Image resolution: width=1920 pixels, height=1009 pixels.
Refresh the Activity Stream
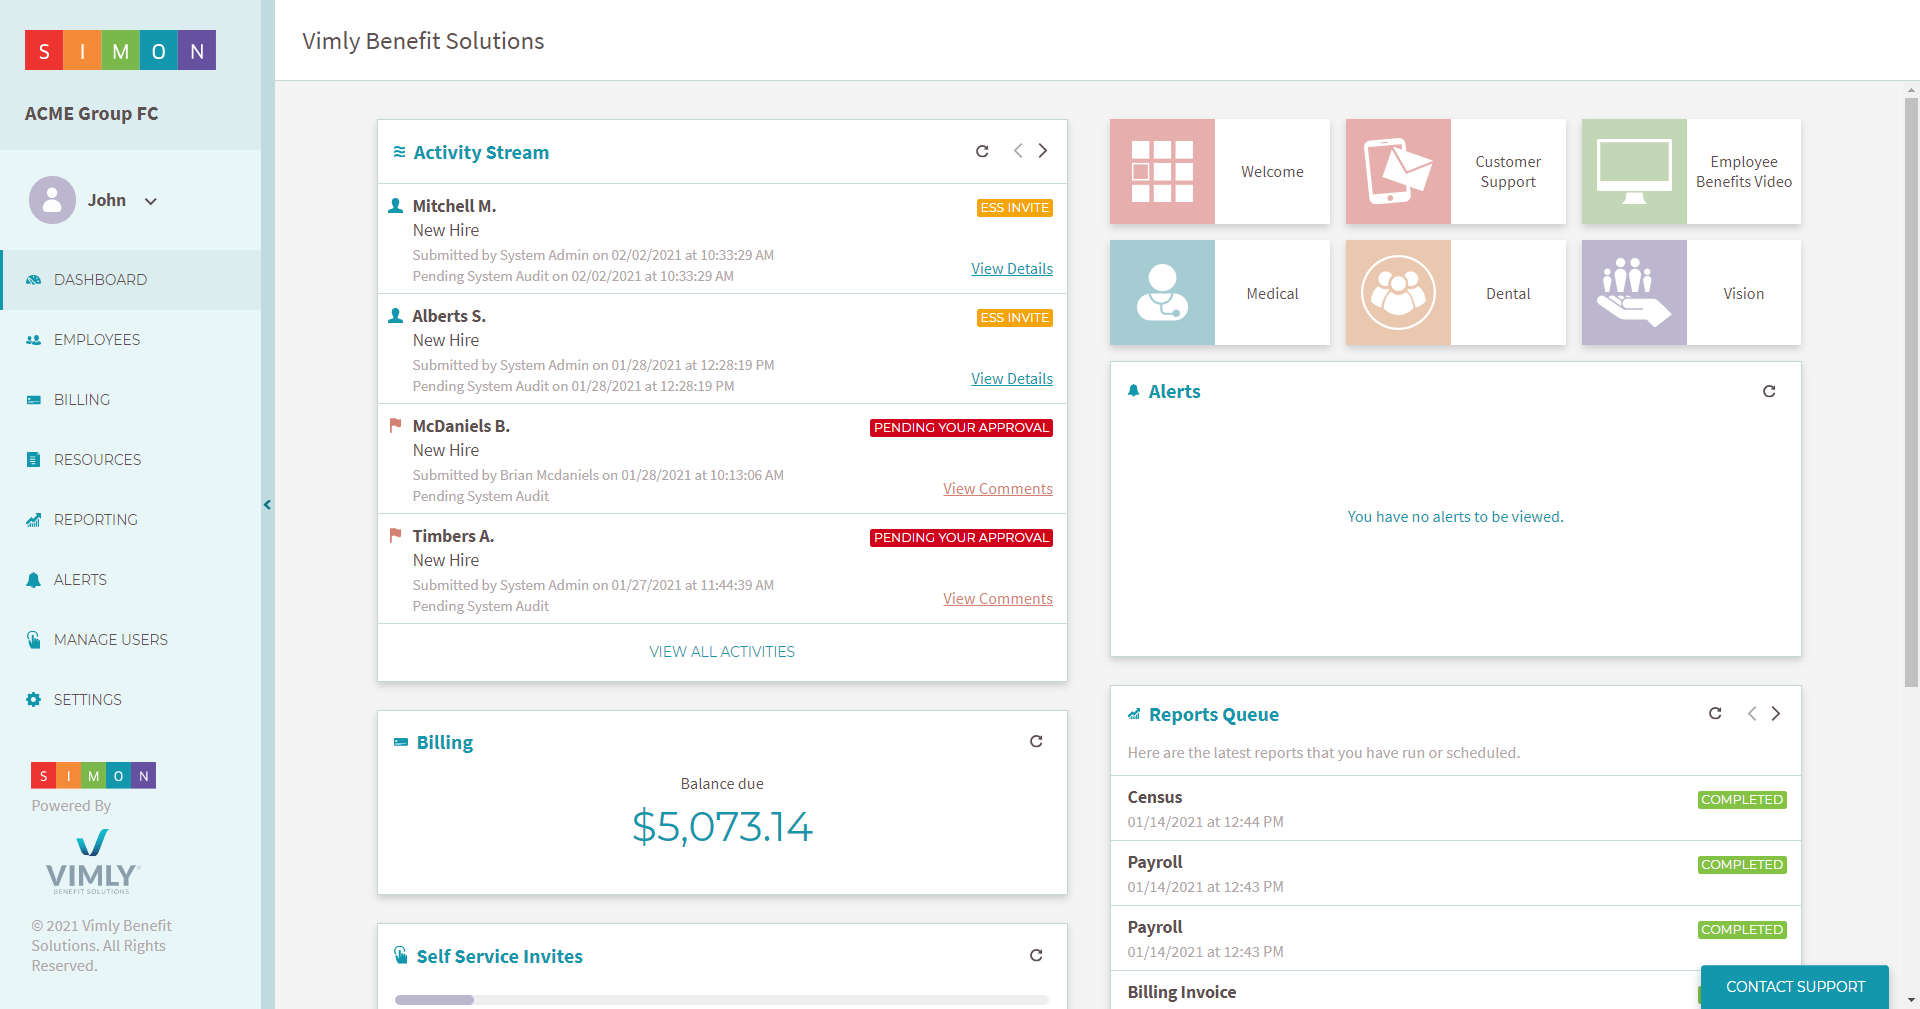982,151
